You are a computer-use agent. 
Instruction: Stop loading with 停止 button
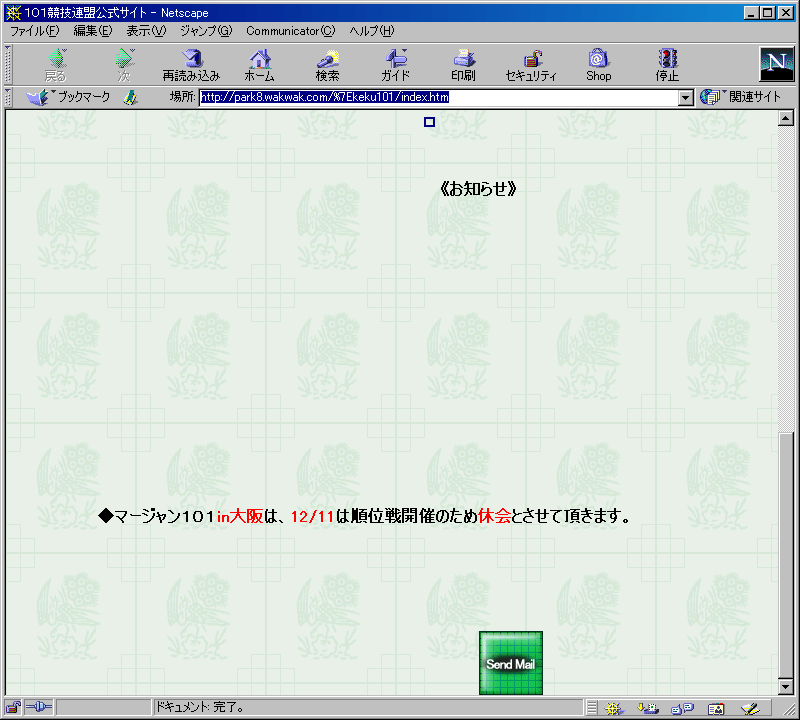coord(667,65)
